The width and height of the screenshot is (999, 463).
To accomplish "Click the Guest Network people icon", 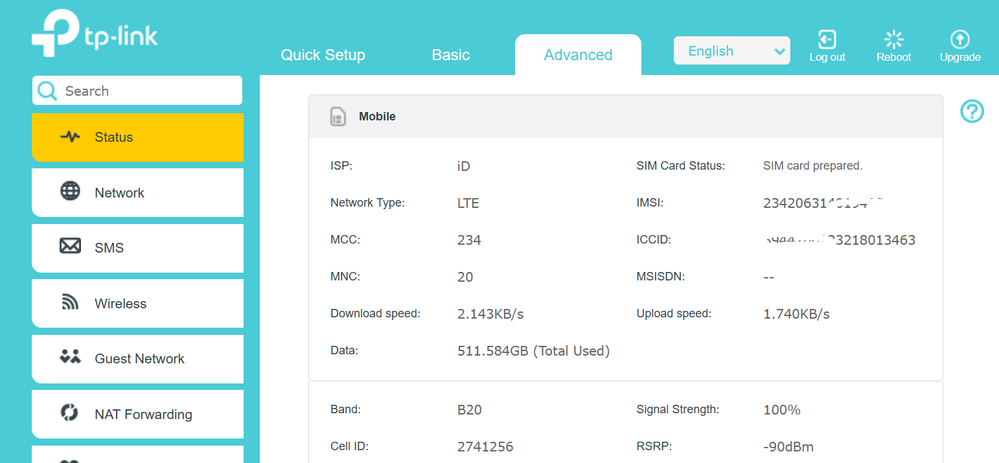I will point(70,357).
